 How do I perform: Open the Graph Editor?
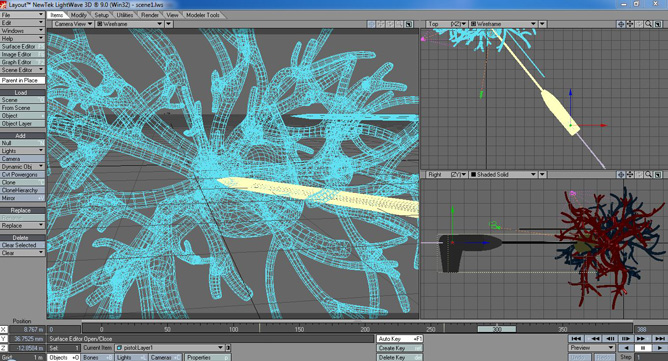[22, 62]
